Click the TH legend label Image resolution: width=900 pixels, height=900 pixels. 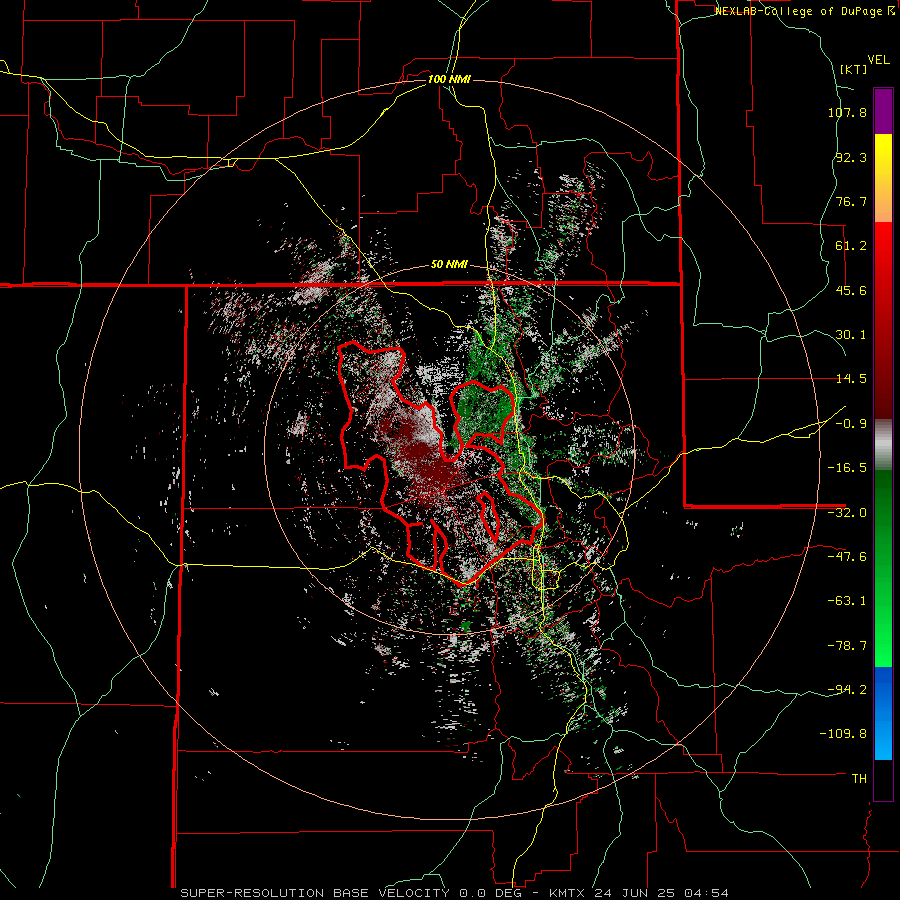(859, 779)
